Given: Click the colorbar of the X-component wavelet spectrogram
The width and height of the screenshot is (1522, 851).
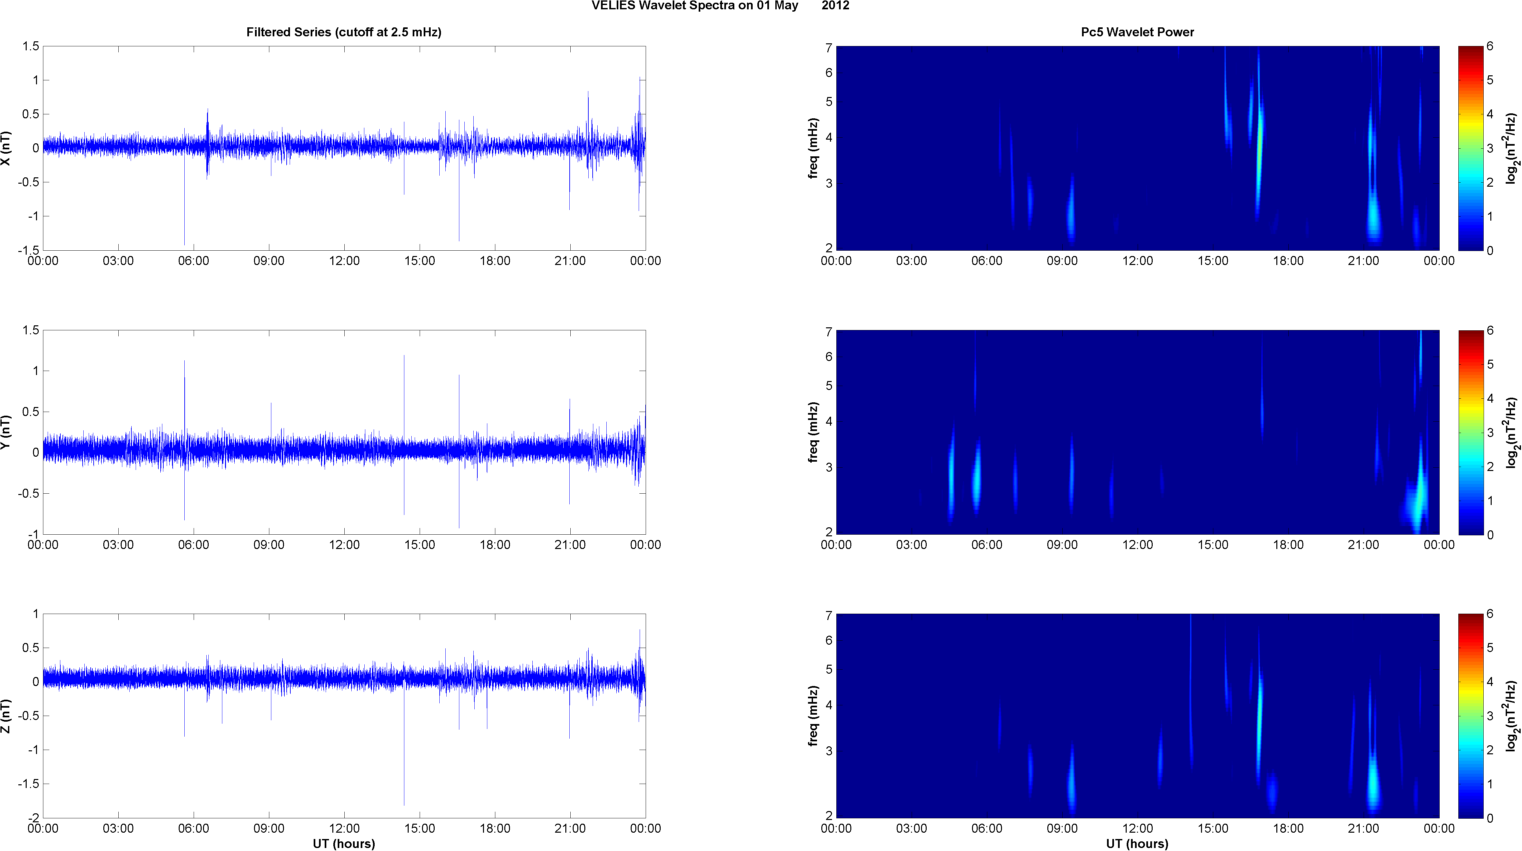Looking at the screenshot, I should pyautogui.click(x=1470, y=148).
